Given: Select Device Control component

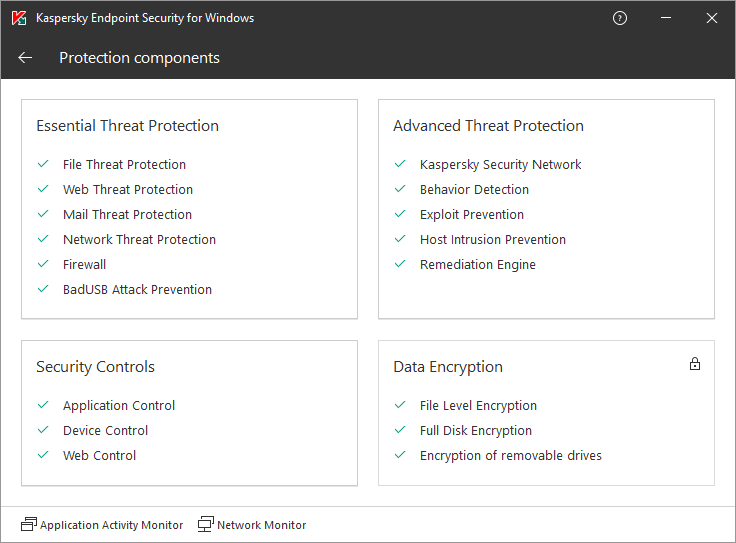Looking at the screenshot, I should pos(105,430).
